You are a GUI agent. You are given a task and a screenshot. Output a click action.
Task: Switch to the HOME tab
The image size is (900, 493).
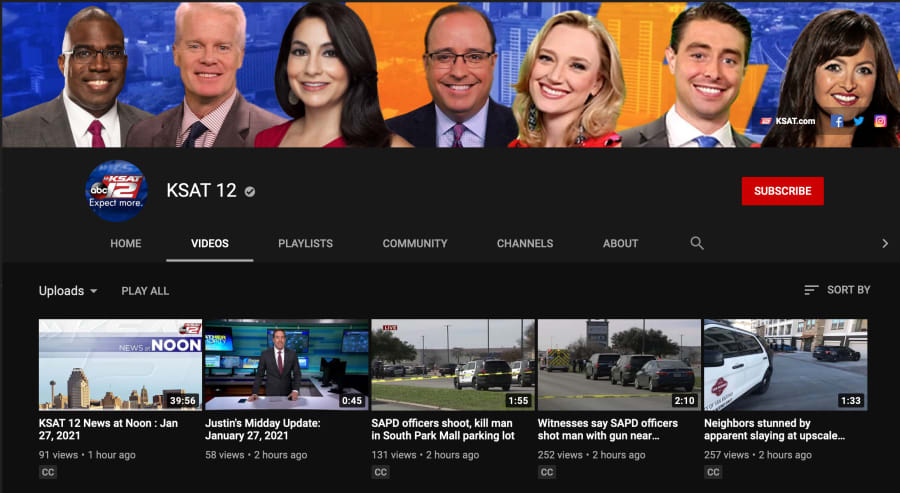click(126, 243)
